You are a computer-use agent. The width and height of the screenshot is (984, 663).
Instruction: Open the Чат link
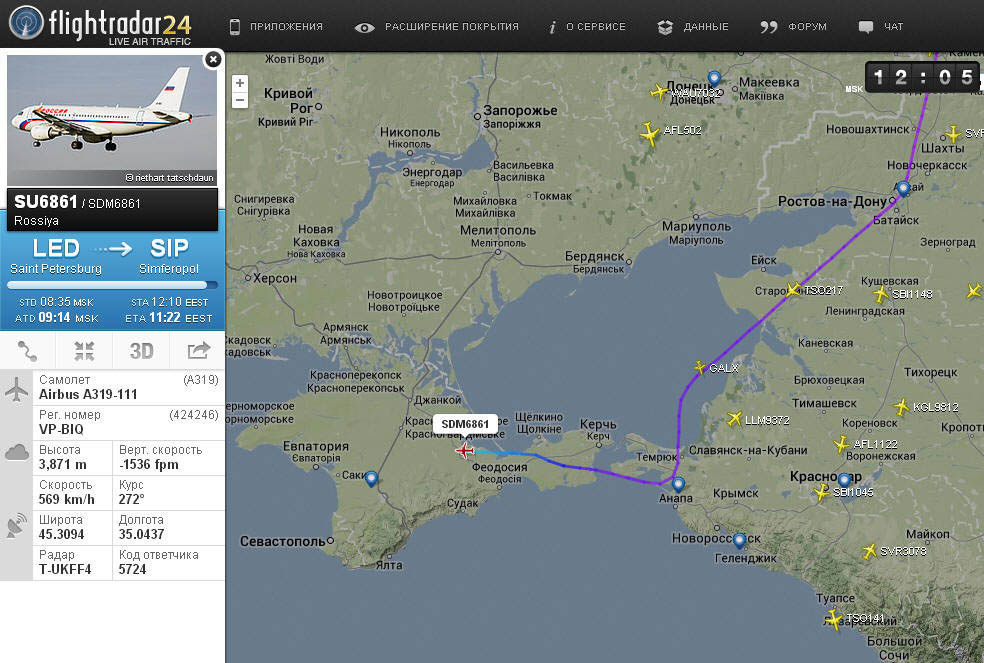tap(881, 27)
